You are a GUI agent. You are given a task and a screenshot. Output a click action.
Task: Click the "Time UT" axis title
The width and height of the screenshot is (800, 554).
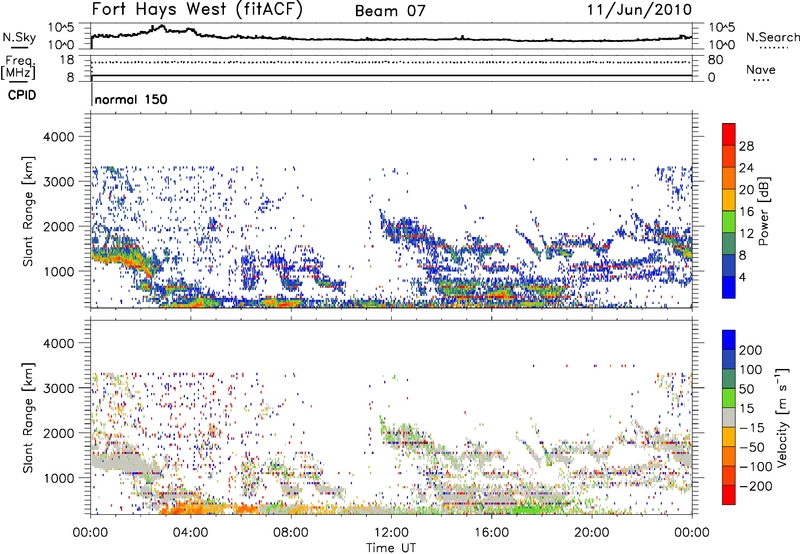click(x=391, y=548)
